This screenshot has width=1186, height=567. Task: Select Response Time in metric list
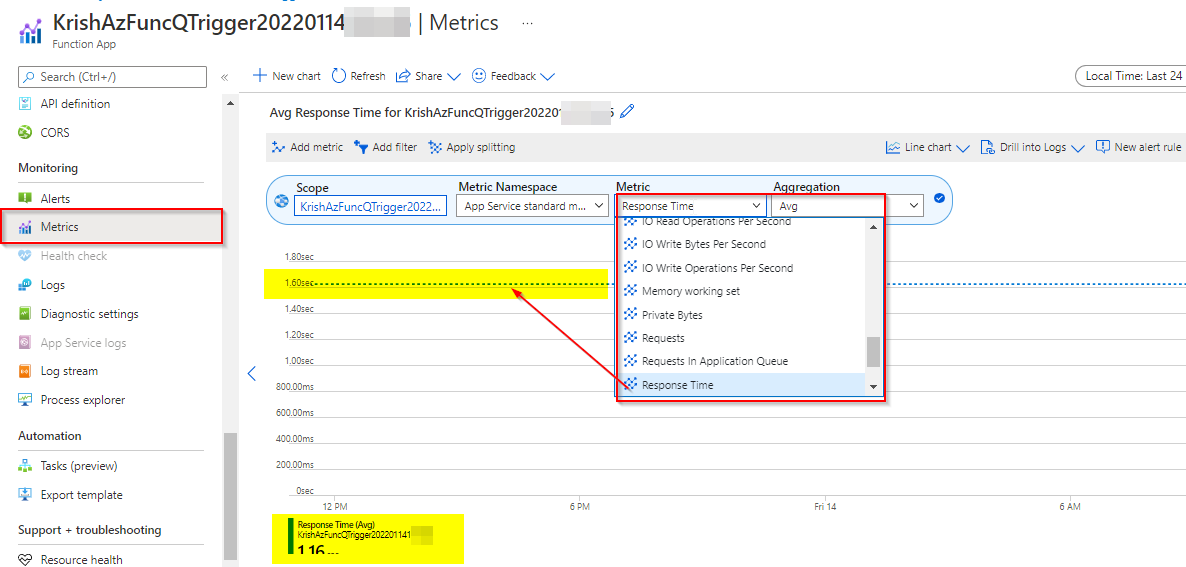click(x=741, y=385)
